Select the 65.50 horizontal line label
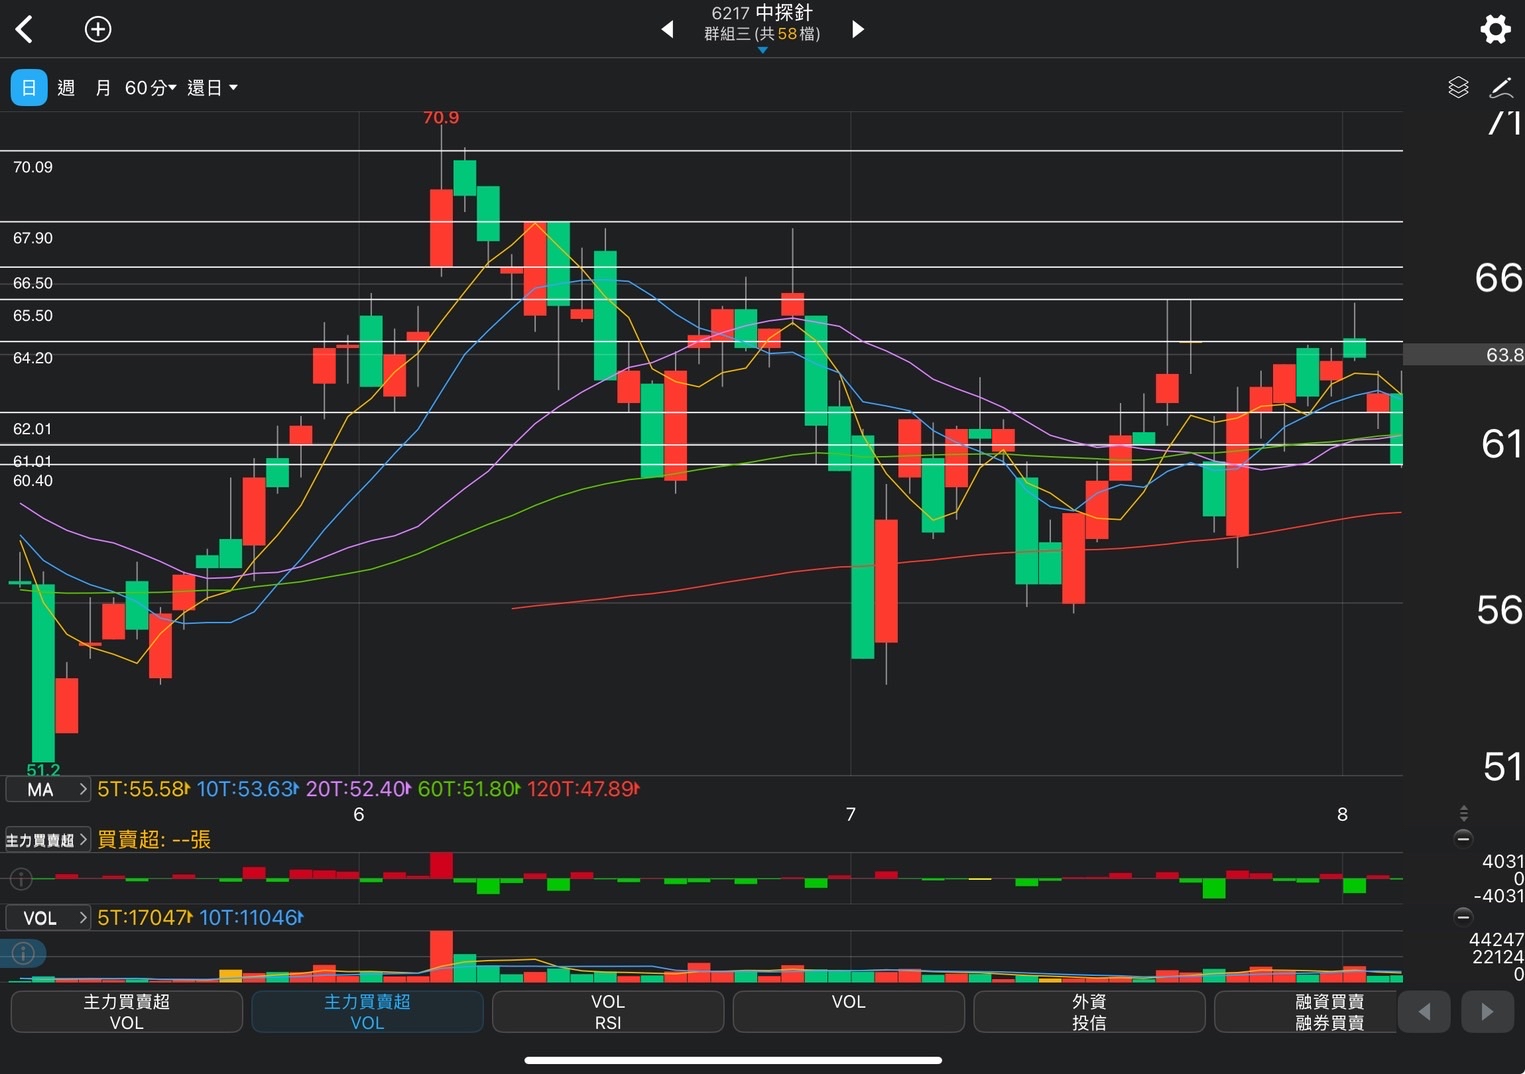This screenshot has width=1525, height=1074. (33, 315)
